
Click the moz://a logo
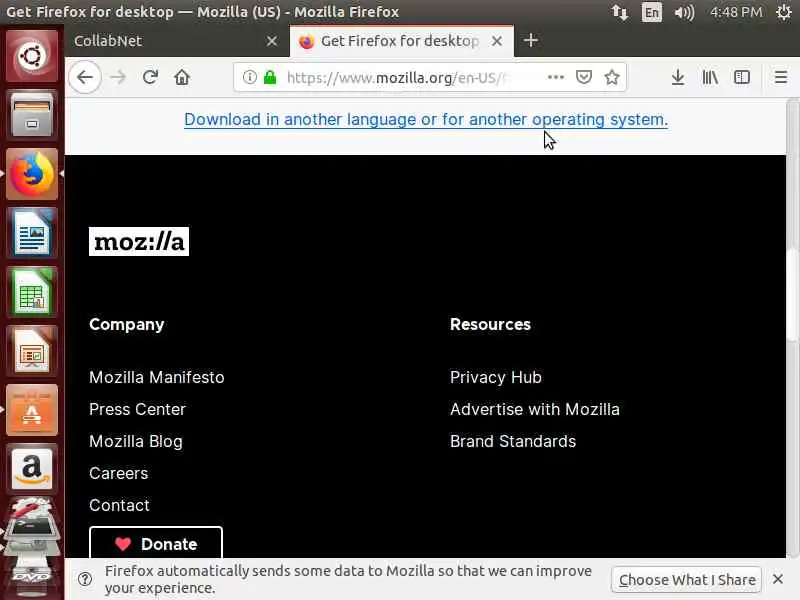139,241
